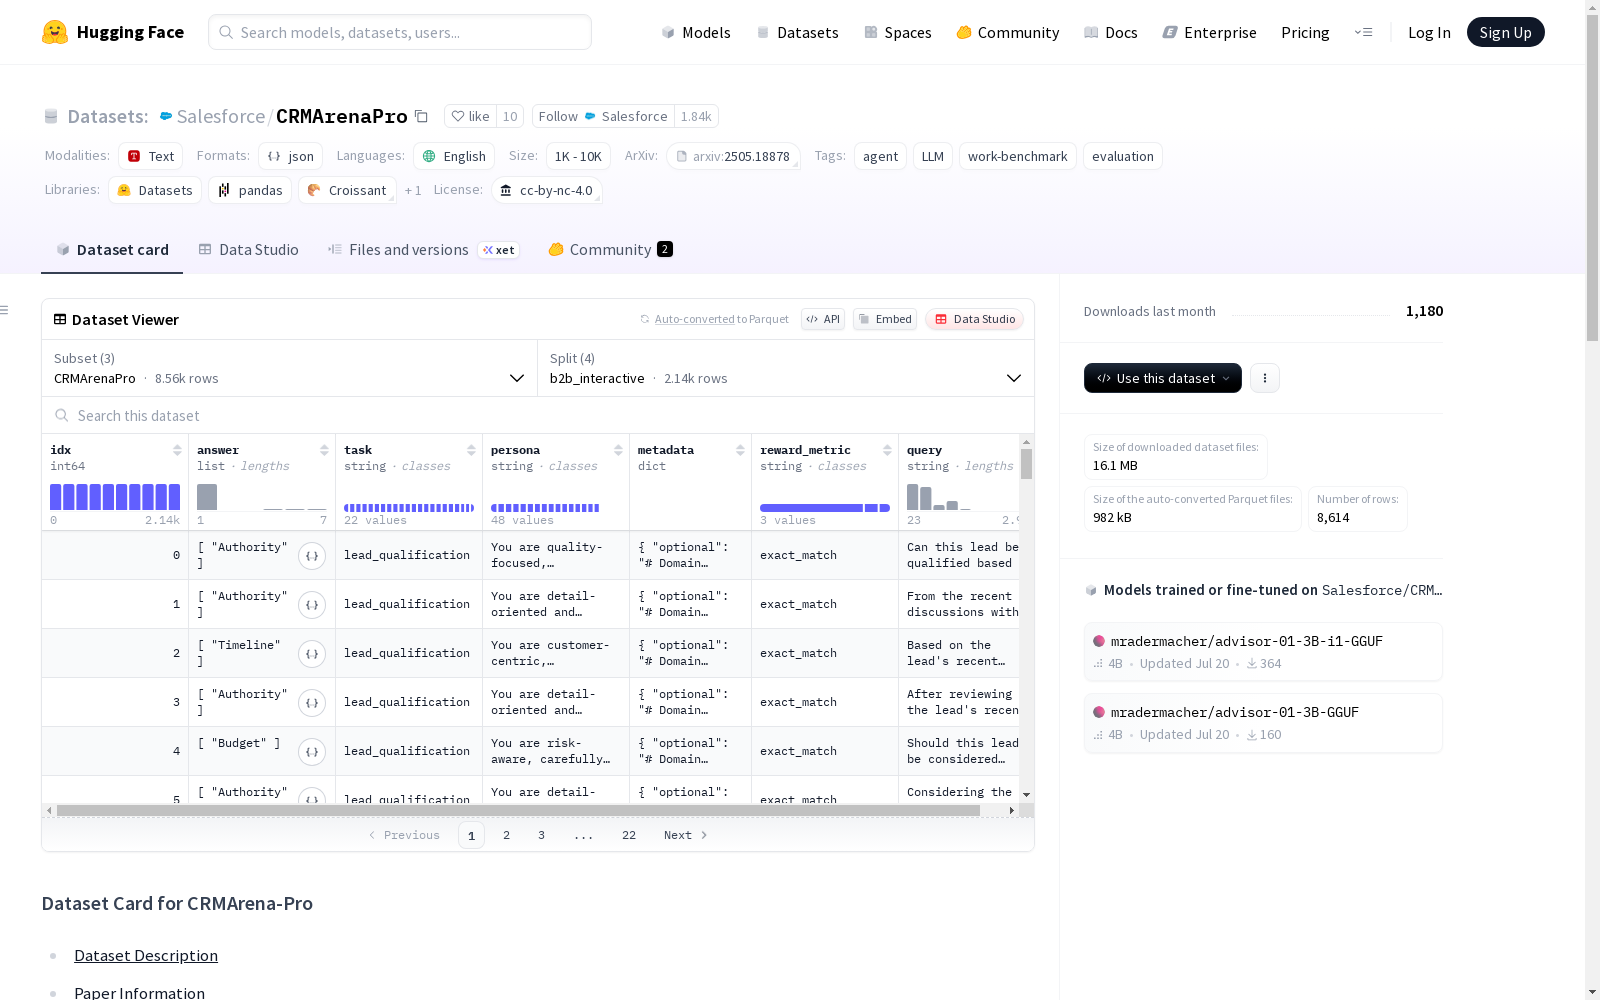Open the arxiv:2505.18878 paper tag
Screen dimensions: 1600x1000
(x=733, y=156)
